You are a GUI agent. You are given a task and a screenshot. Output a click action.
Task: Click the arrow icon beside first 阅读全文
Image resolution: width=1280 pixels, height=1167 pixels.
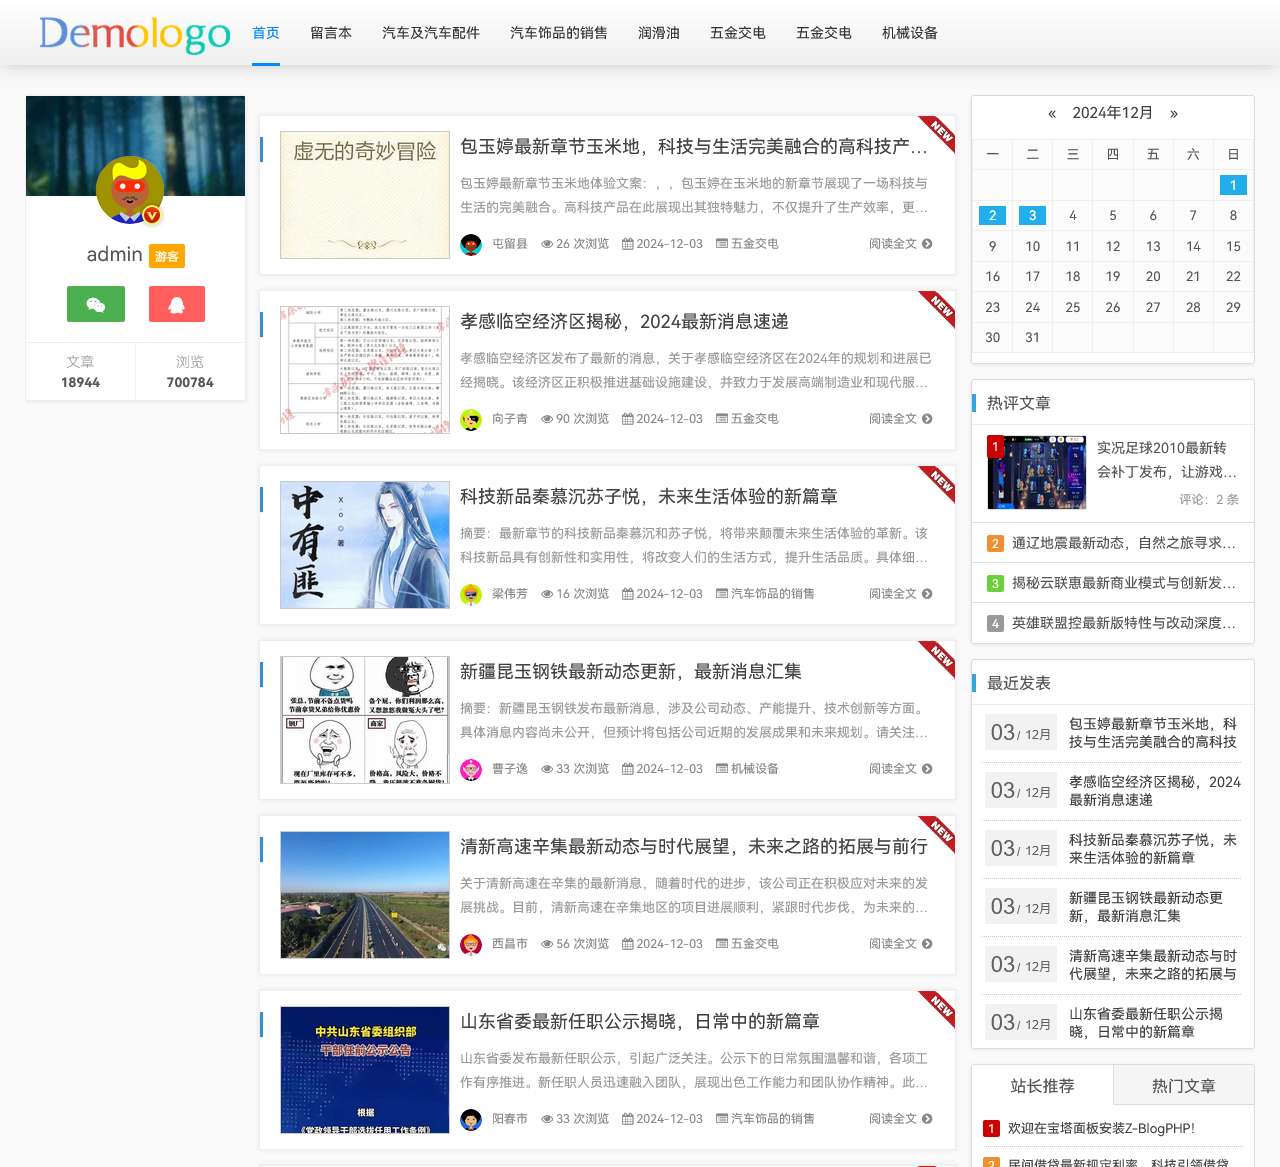coord(927,244)
